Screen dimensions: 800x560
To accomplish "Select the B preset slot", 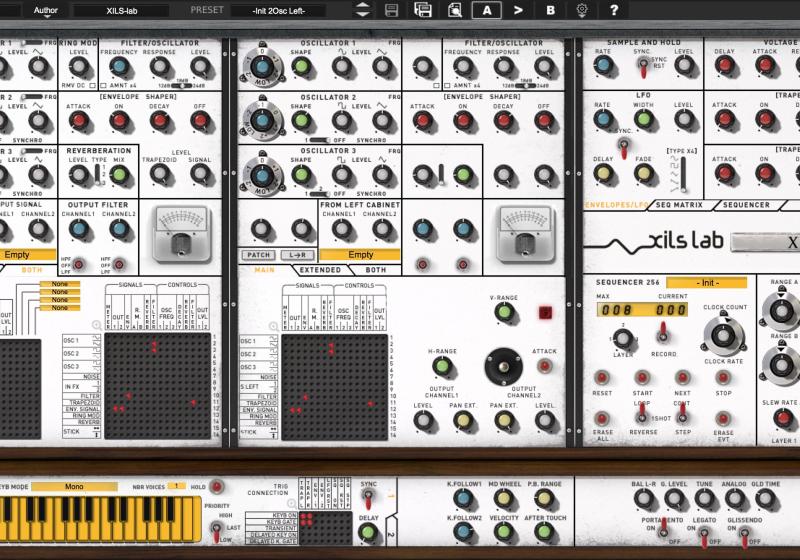I will (550, 10).
